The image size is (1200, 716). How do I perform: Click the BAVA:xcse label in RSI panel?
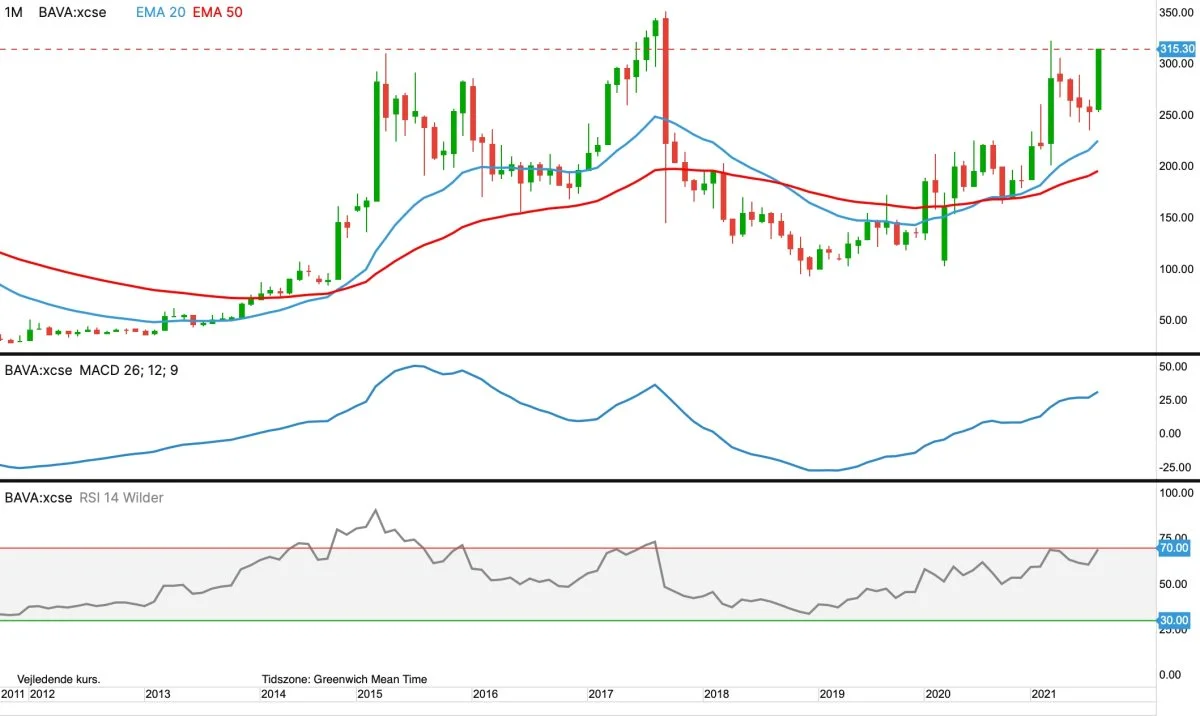point(38,497)
